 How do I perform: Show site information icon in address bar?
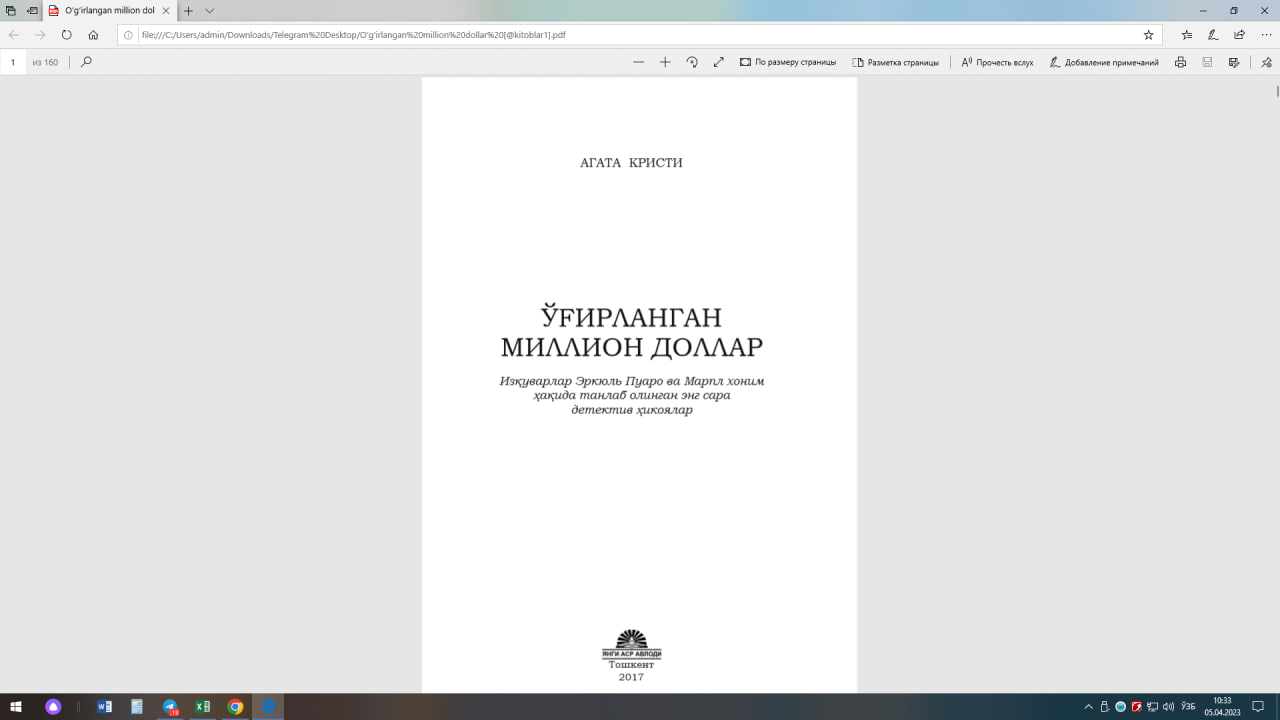point(128,34)
